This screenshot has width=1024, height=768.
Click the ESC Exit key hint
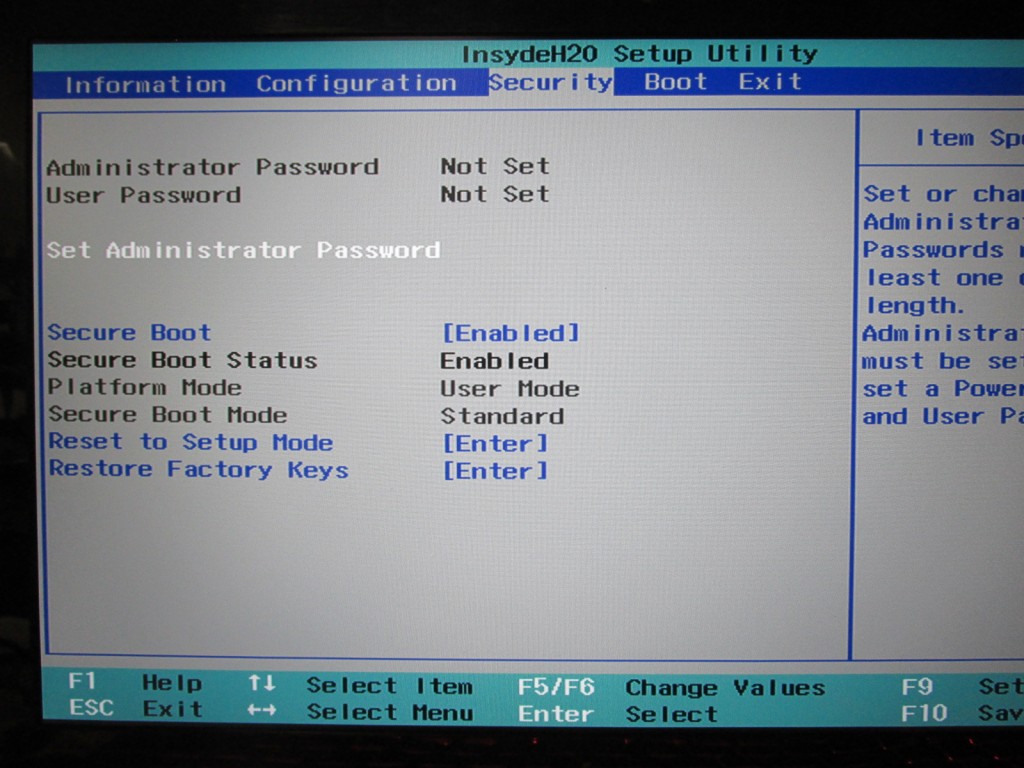point(135,709)
